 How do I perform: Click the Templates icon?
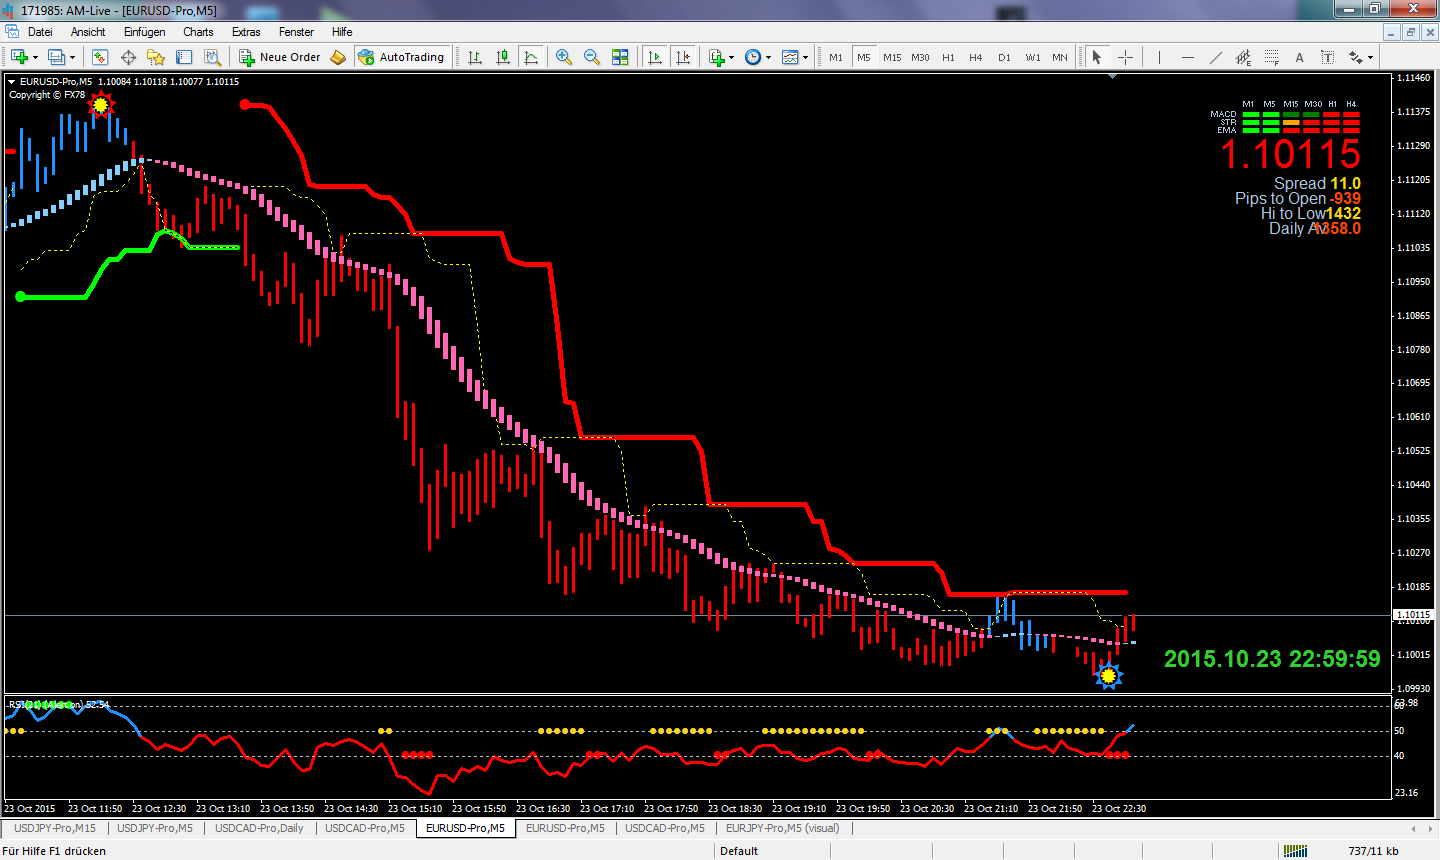tap(790, 57)
